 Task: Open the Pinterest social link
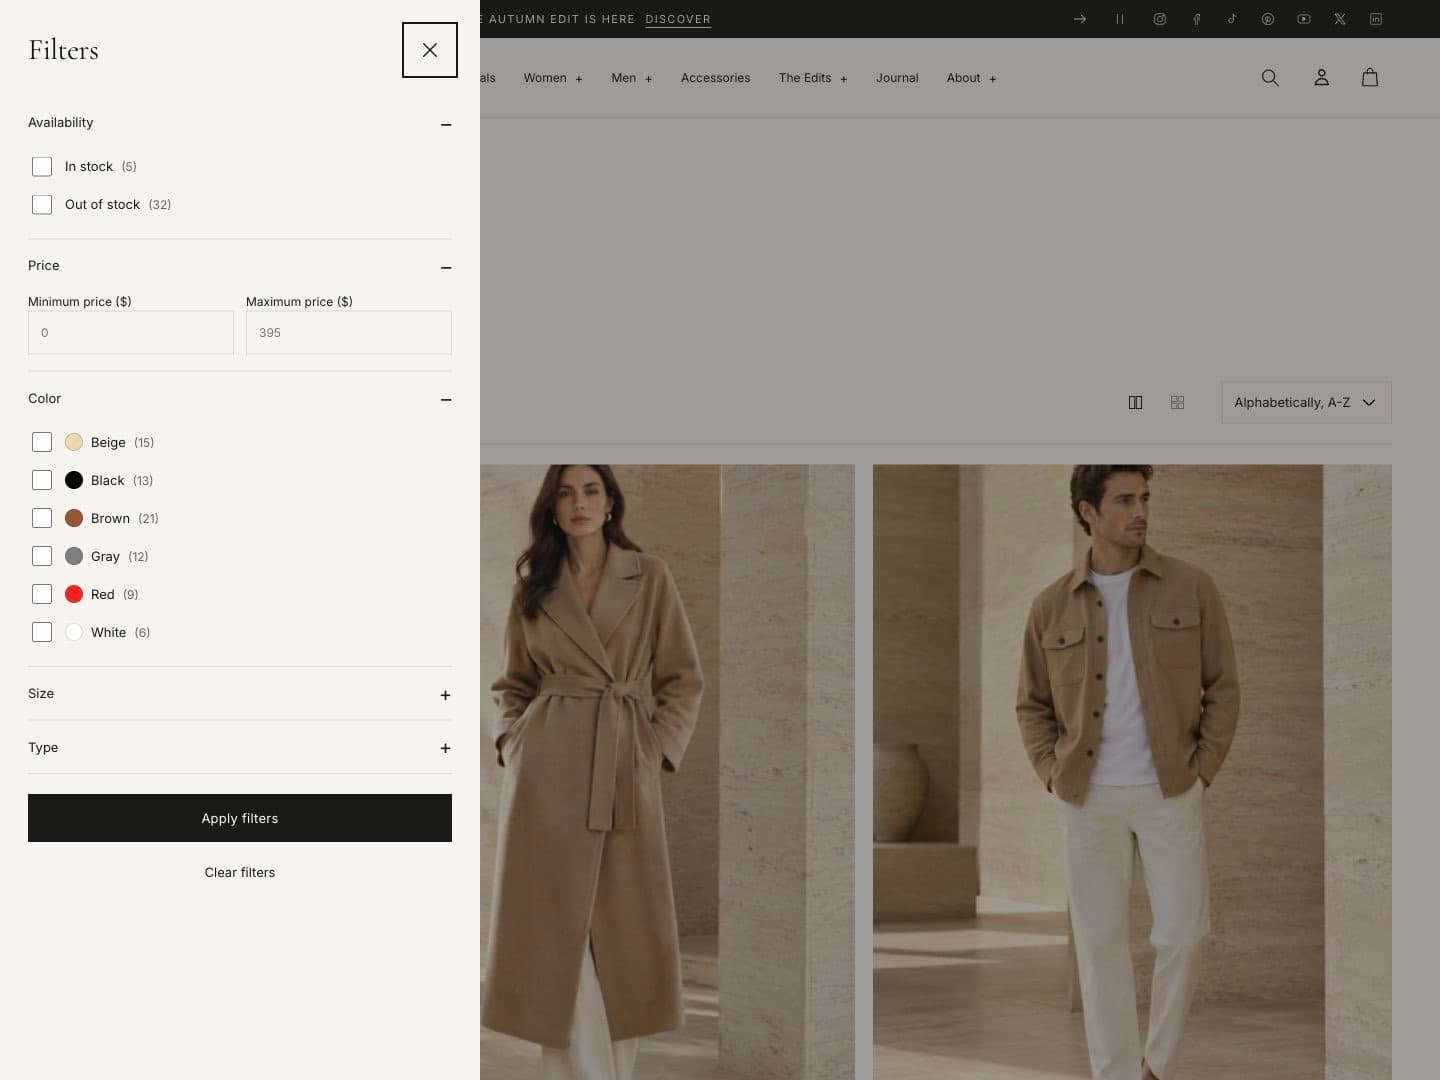pyautogui.click(x=1268, y=19)
